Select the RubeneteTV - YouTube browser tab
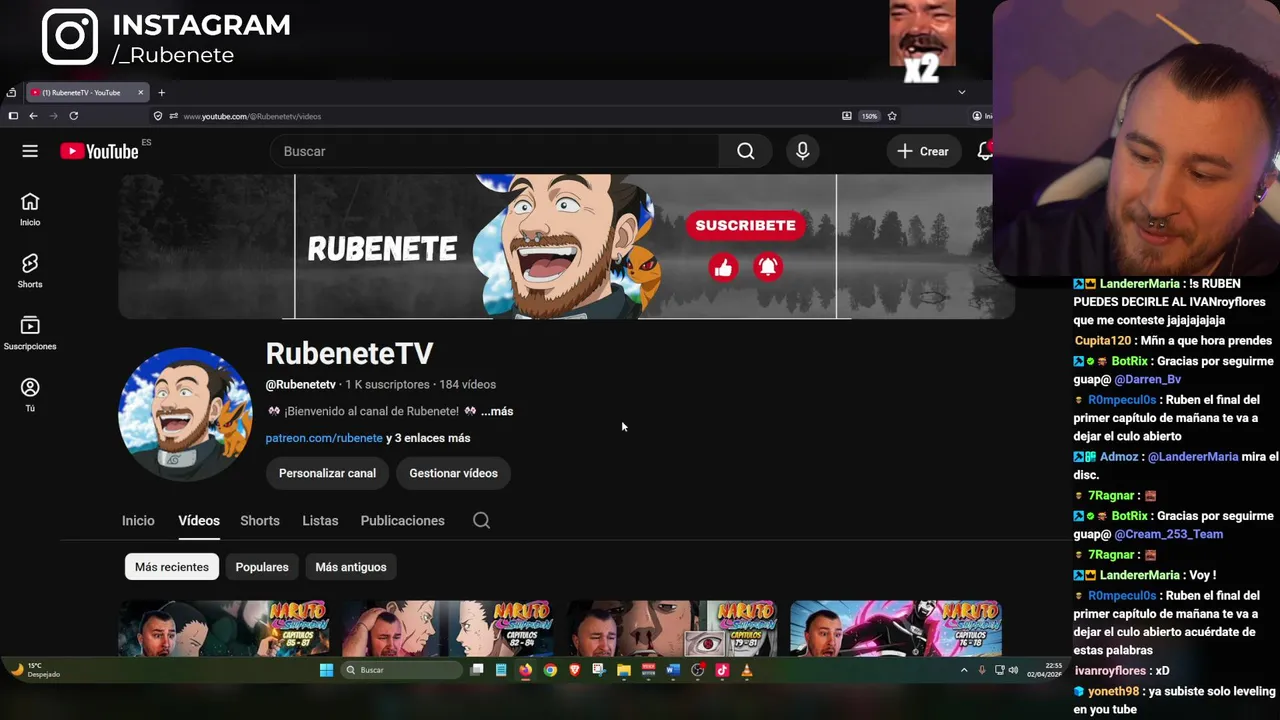The height and width of the screenshot is (720, 1280). pyautogui.click(x=87, y=92)
